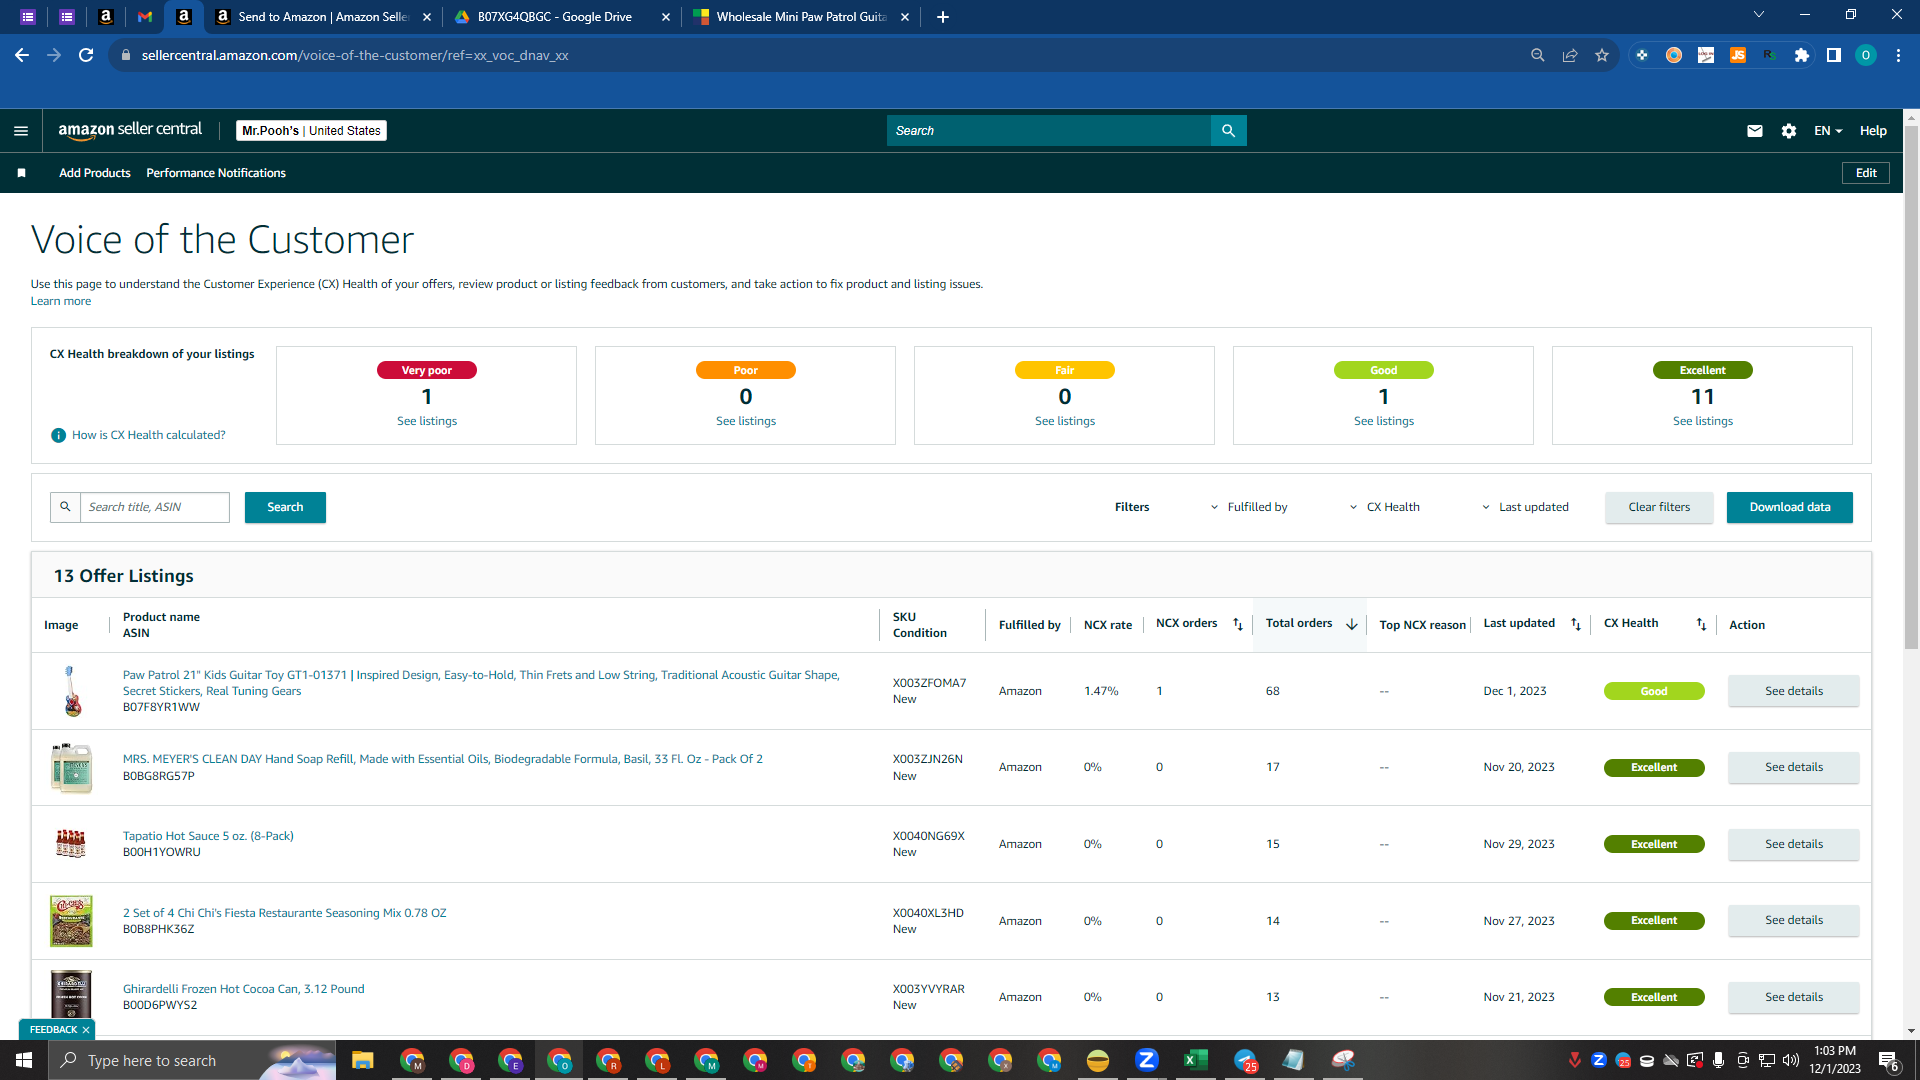Screen dimensions: 1920x1080
Task: Click the share page icon in address bar
Action: tap(1570, 55)
